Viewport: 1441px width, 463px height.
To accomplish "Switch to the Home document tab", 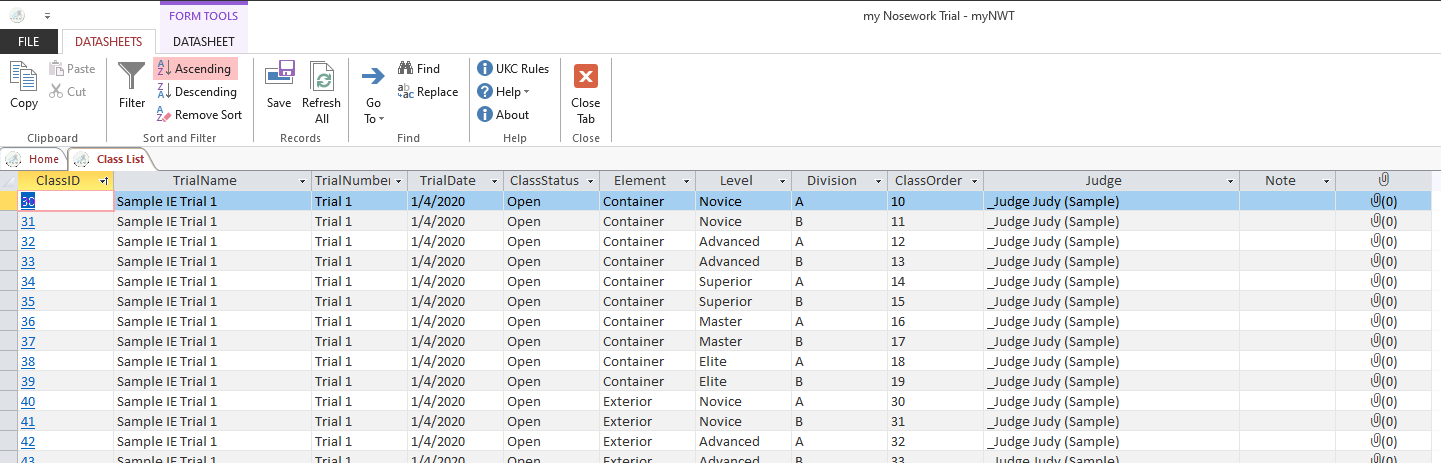I will tap(35, 159).
